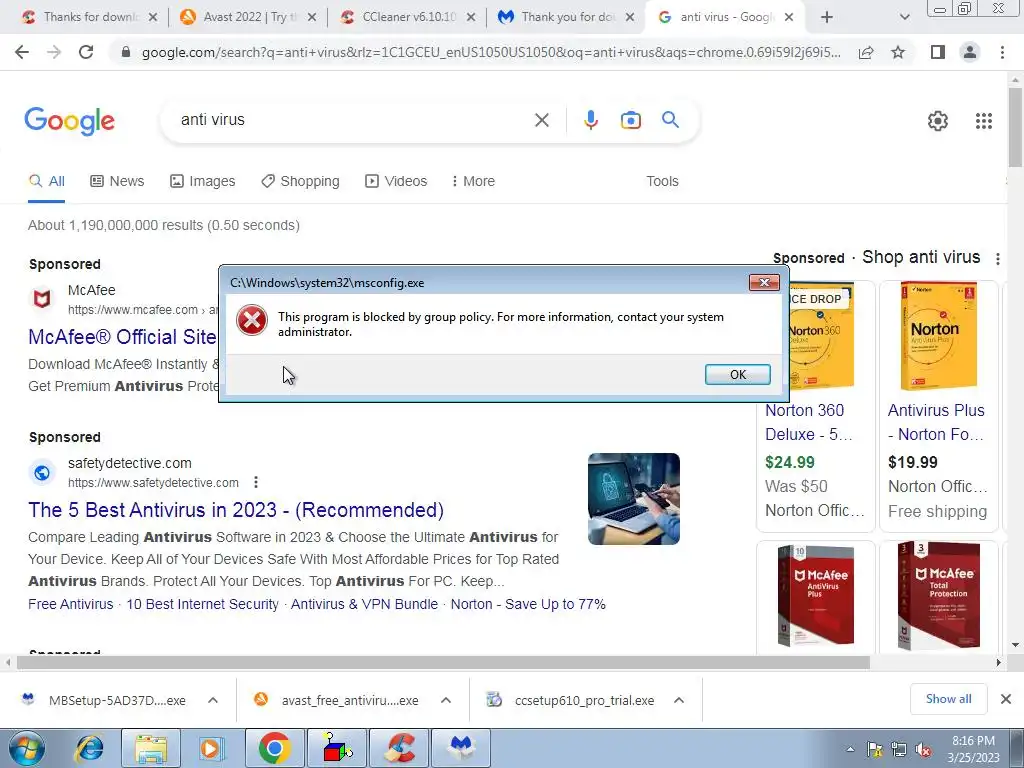1024x768 pixels.
Task: Open the 'Norton - Save Up to 77%' sitelink
Action: (x=528, y=604)
